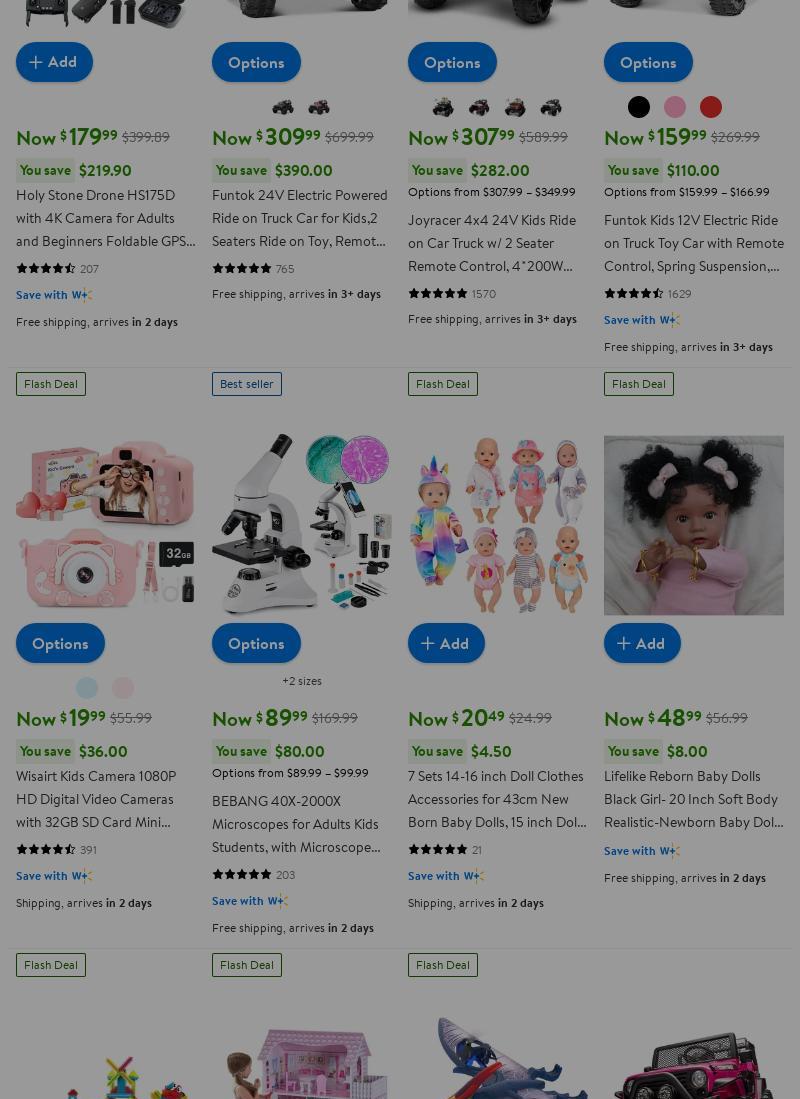Click first truck variant icon under Funtok 24V
Screen dimensions: 800x1099
click(x=283, y=107)
